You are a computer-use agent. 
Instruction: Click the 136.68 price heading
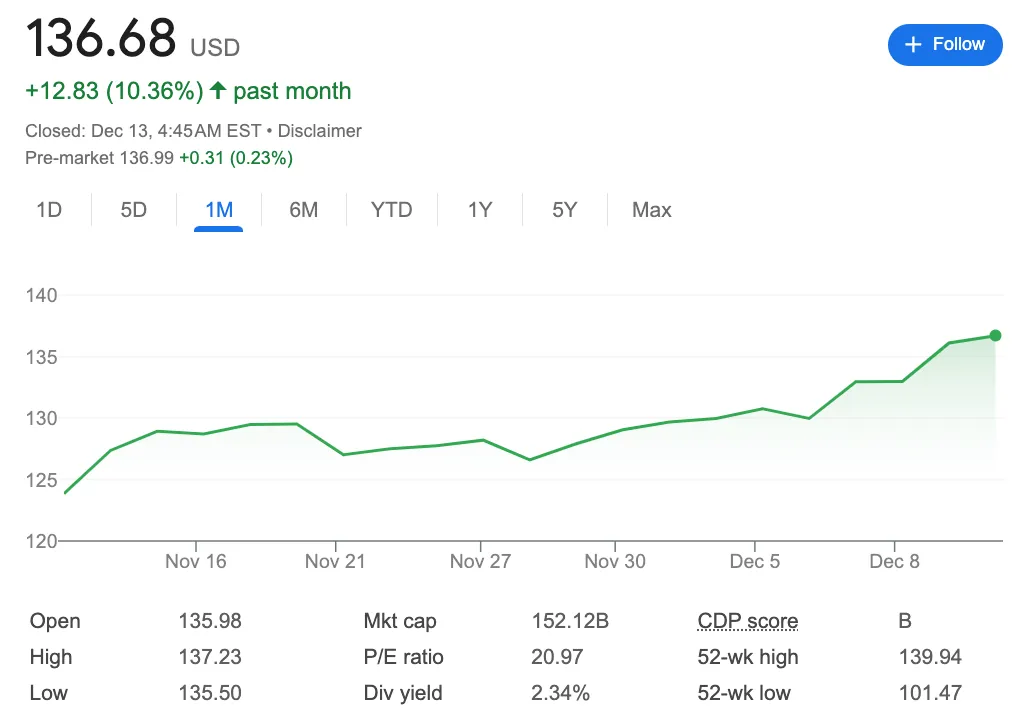tap(101, 38)
